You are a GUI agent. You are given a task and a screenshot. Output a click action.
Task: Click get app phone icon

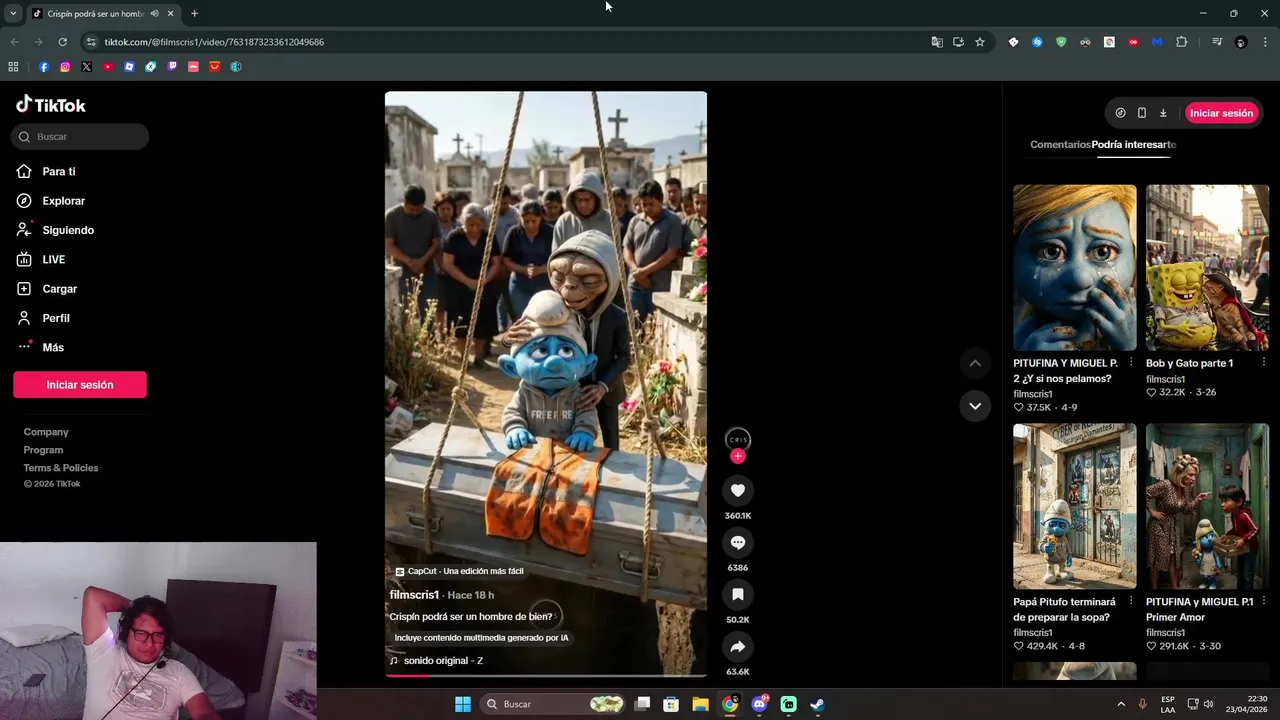[x=1142, y=113]
